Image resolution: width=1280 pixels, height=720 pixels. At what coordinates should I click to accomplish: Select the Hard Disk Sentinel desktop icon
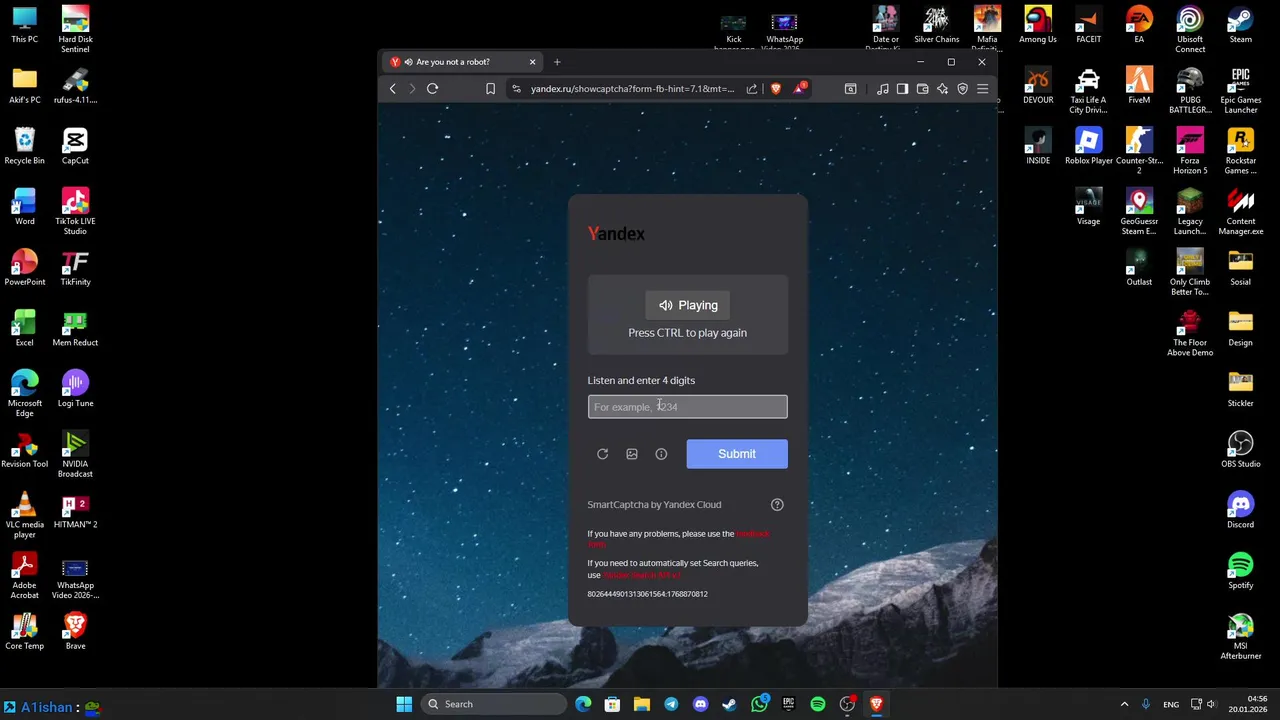click(x=75, y=29)
